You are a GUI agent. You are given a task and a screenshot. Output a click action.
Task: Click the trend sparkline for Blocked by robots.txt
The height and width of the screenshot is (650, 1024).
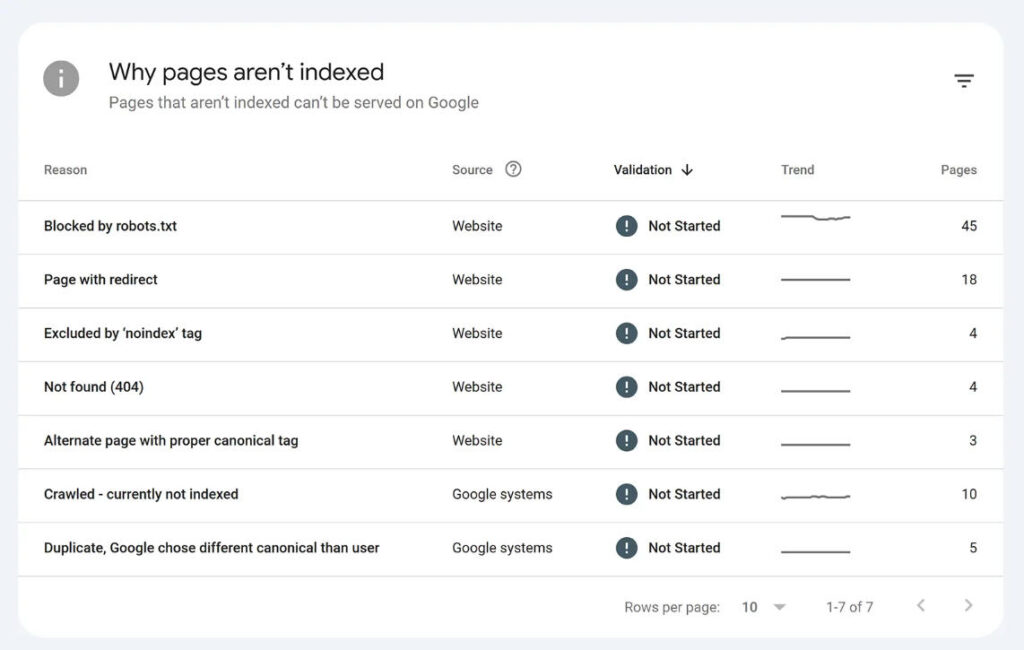pyautogui.click(x=816, y=217)
